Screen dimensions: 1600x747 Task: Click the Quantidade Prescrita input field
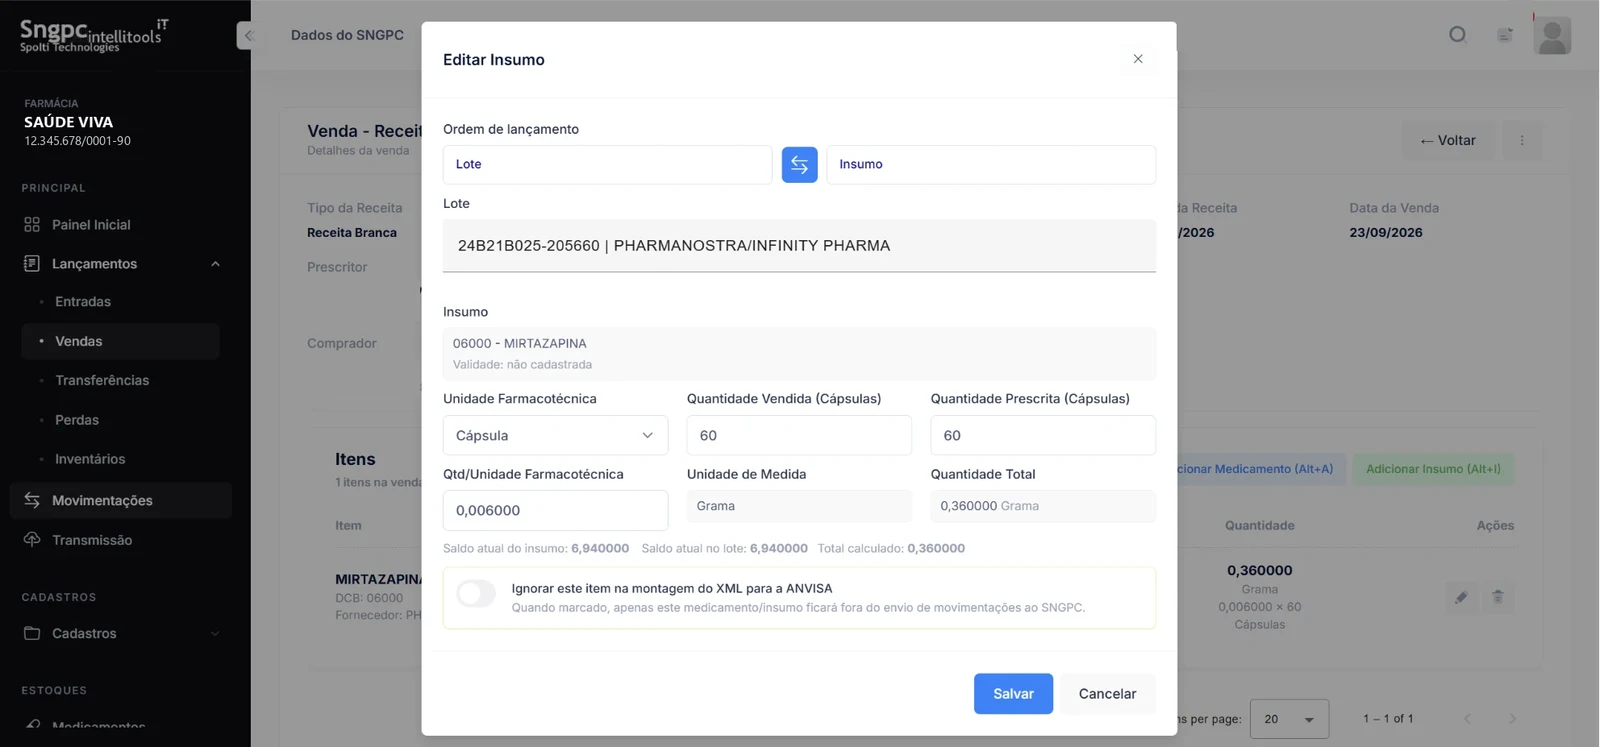[1043, 436]
